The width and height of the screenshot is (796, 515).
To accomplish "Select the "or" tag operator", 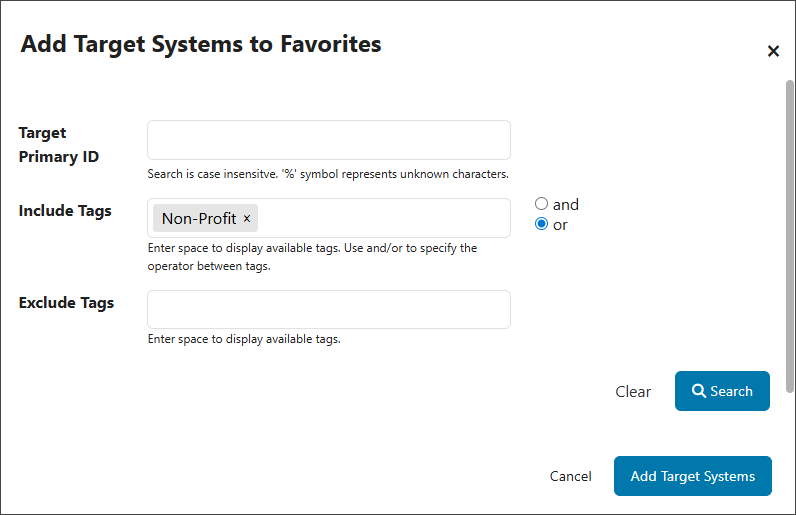I will click(542, 224).
